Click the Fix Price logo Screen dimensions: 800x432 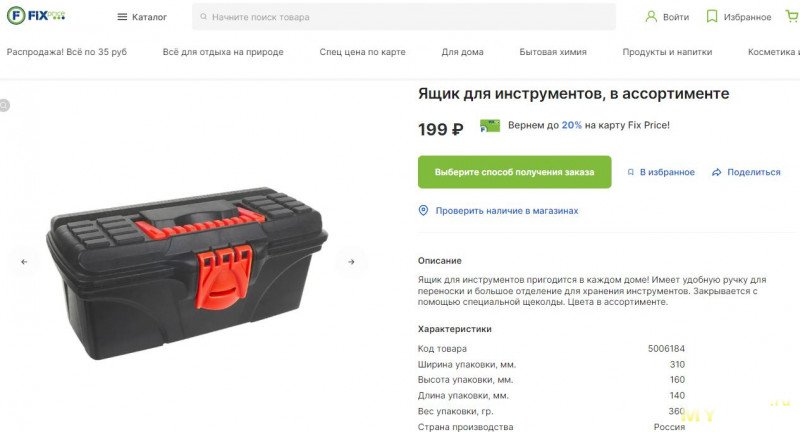click(36, 16)
